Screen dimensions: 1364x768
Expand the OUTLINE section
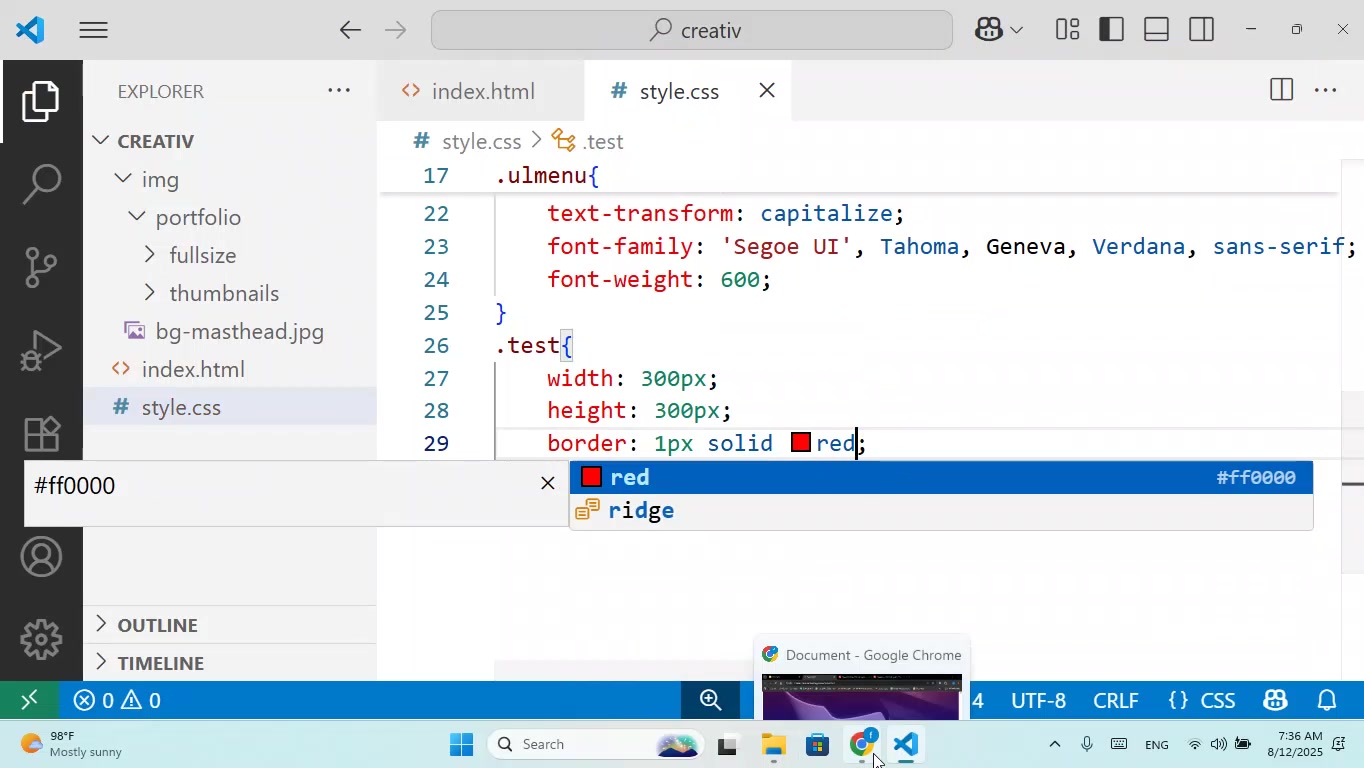(157, 625)
